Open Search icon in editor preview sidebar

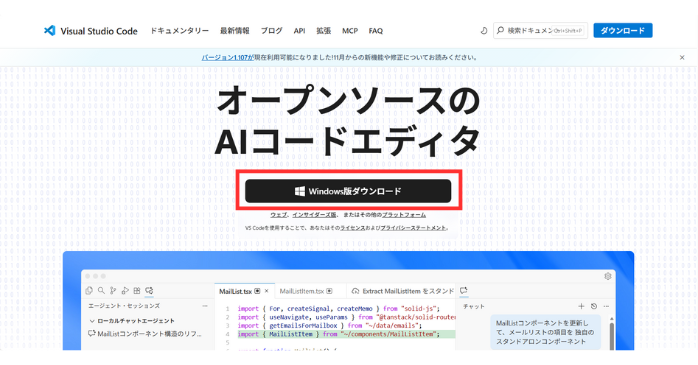101,291
